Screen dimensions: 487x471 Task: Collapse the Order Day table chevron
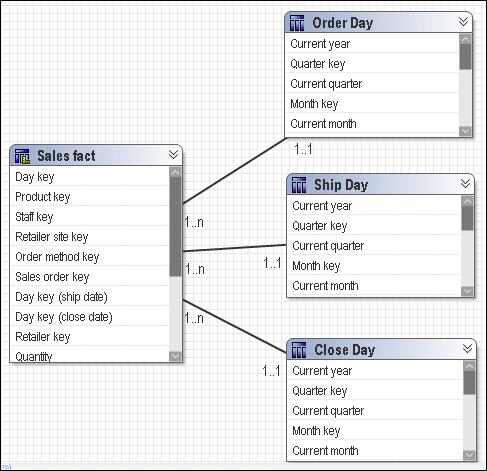tap(463, 22)
